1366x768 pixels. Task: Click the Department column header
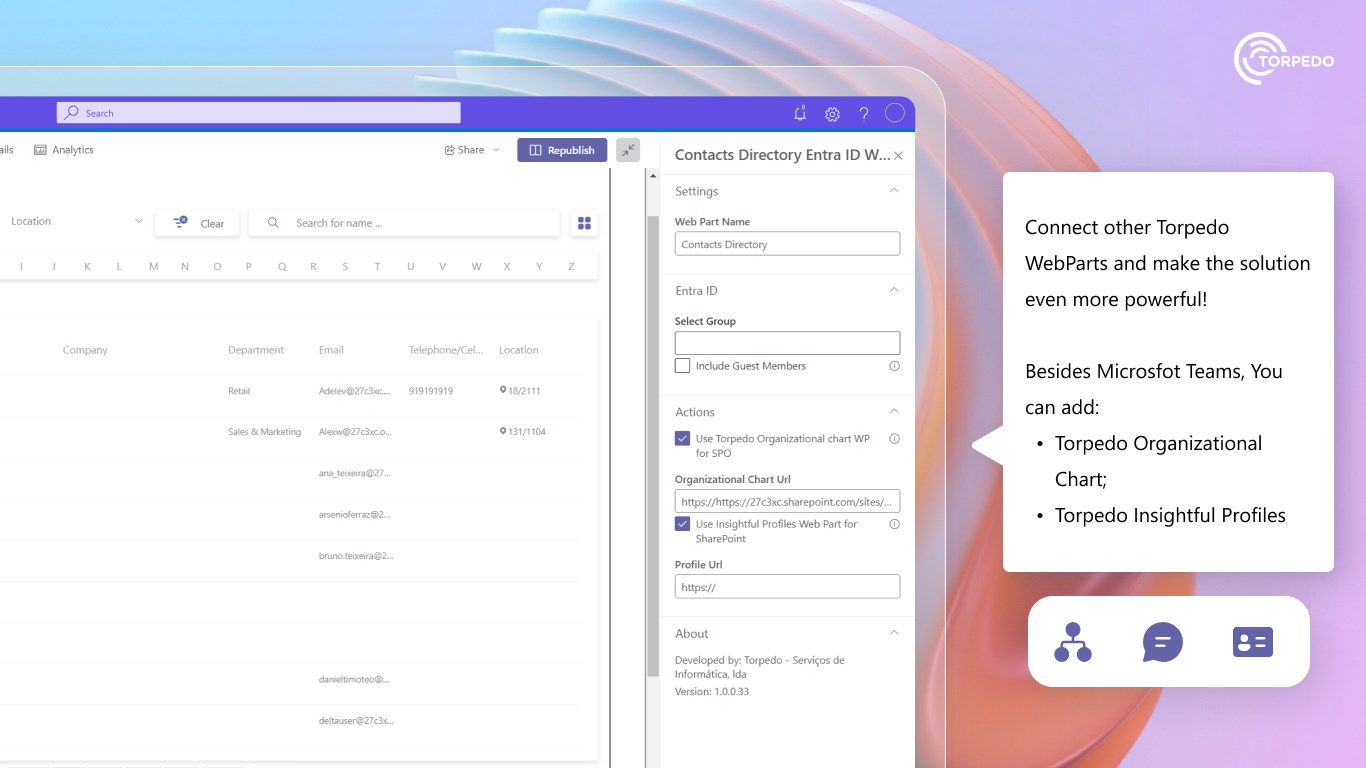click(256, 350)
